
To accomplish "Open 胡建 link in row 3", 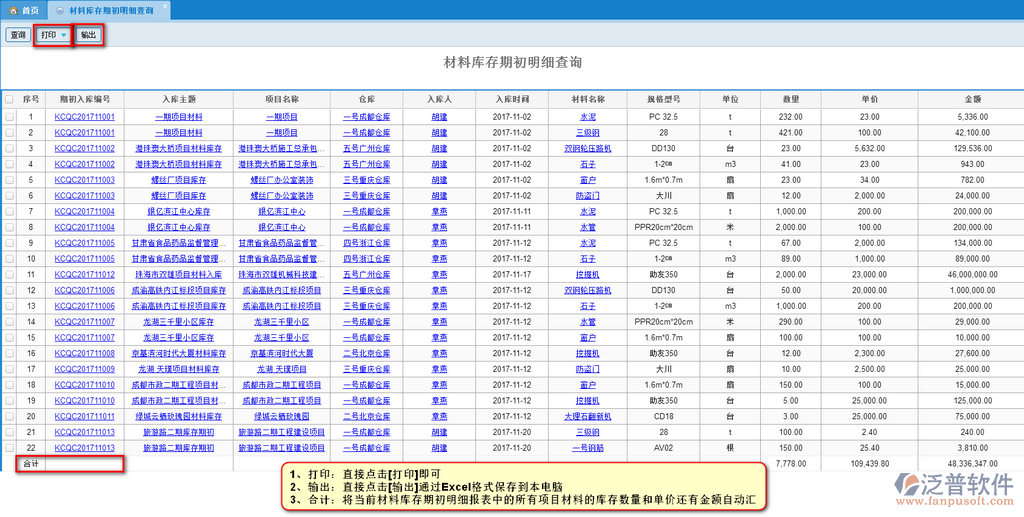I will coord(439,148).
